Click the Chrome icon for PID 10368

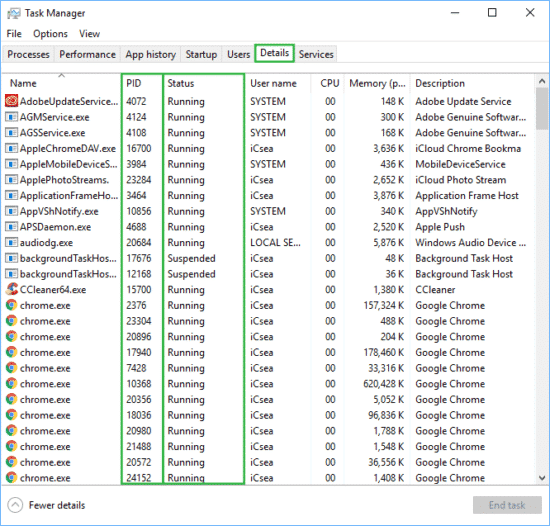coord(12,383)
